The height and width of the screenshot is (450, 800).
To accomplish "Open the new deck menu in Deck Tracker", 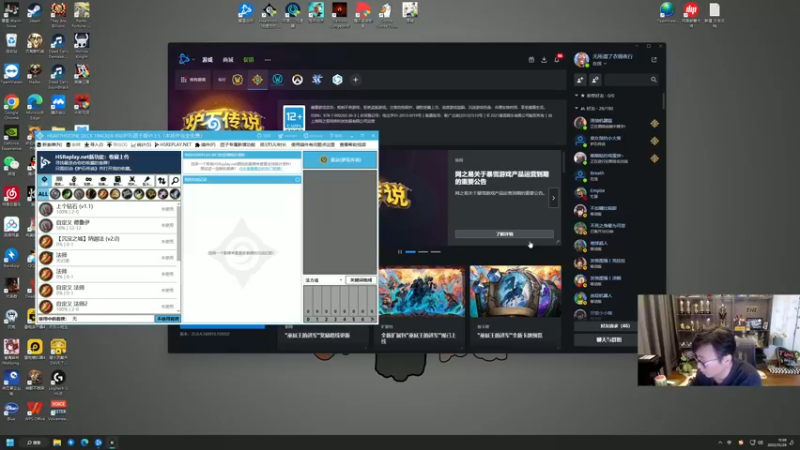I will (x=50, y=145).
